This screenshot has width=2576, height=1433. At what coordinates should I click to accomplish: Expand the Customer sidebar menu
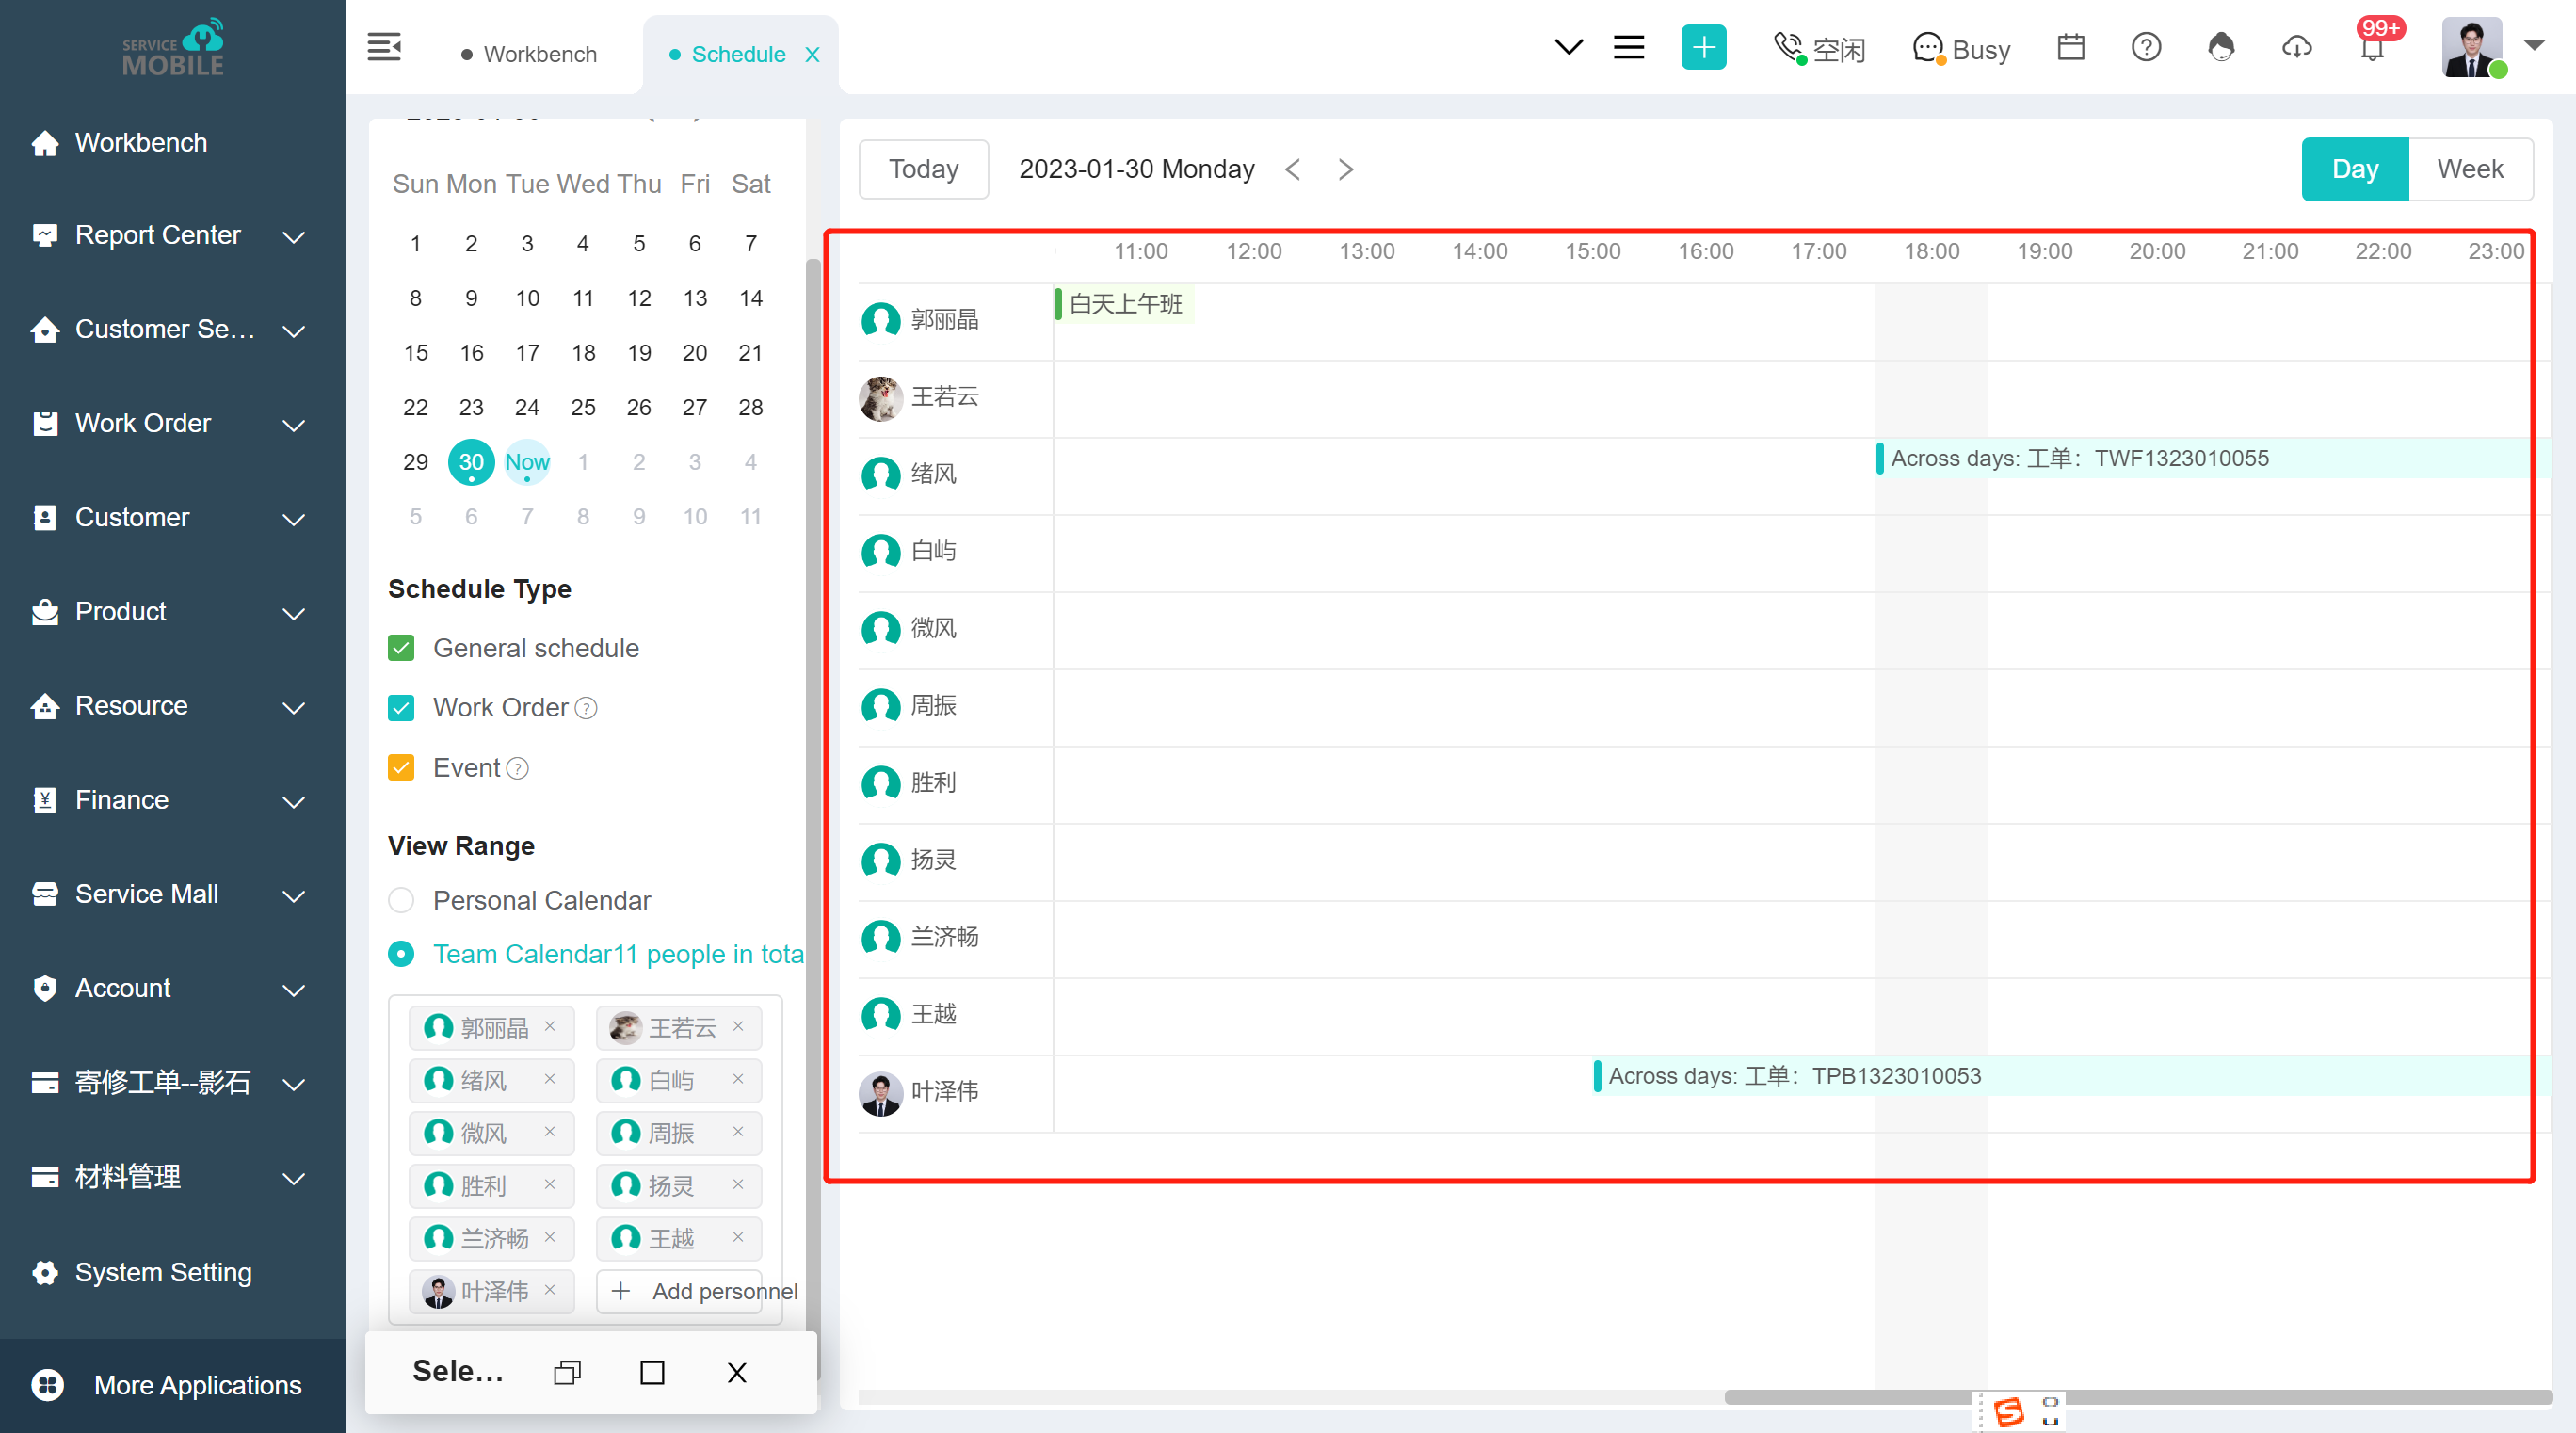(x=172, y=518)
